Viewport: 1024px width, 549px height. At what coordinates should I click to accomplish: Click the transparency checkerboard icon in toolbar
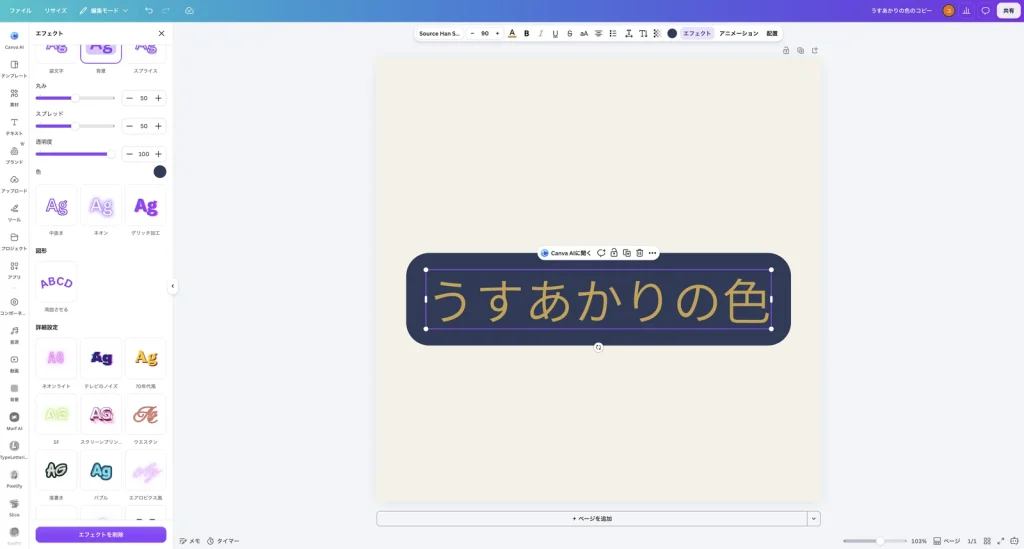click(658, 33)
